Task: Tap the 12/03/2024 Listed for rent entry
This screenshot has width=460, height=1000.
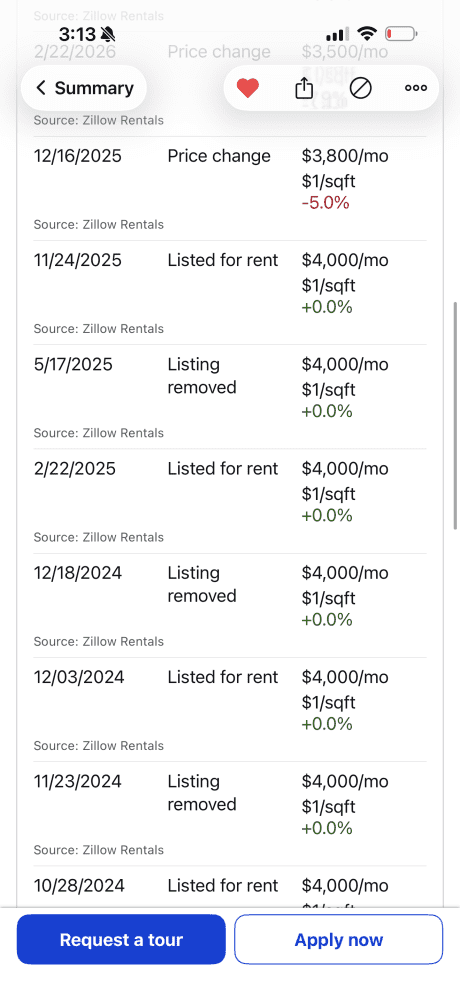Action: point(230,709)
